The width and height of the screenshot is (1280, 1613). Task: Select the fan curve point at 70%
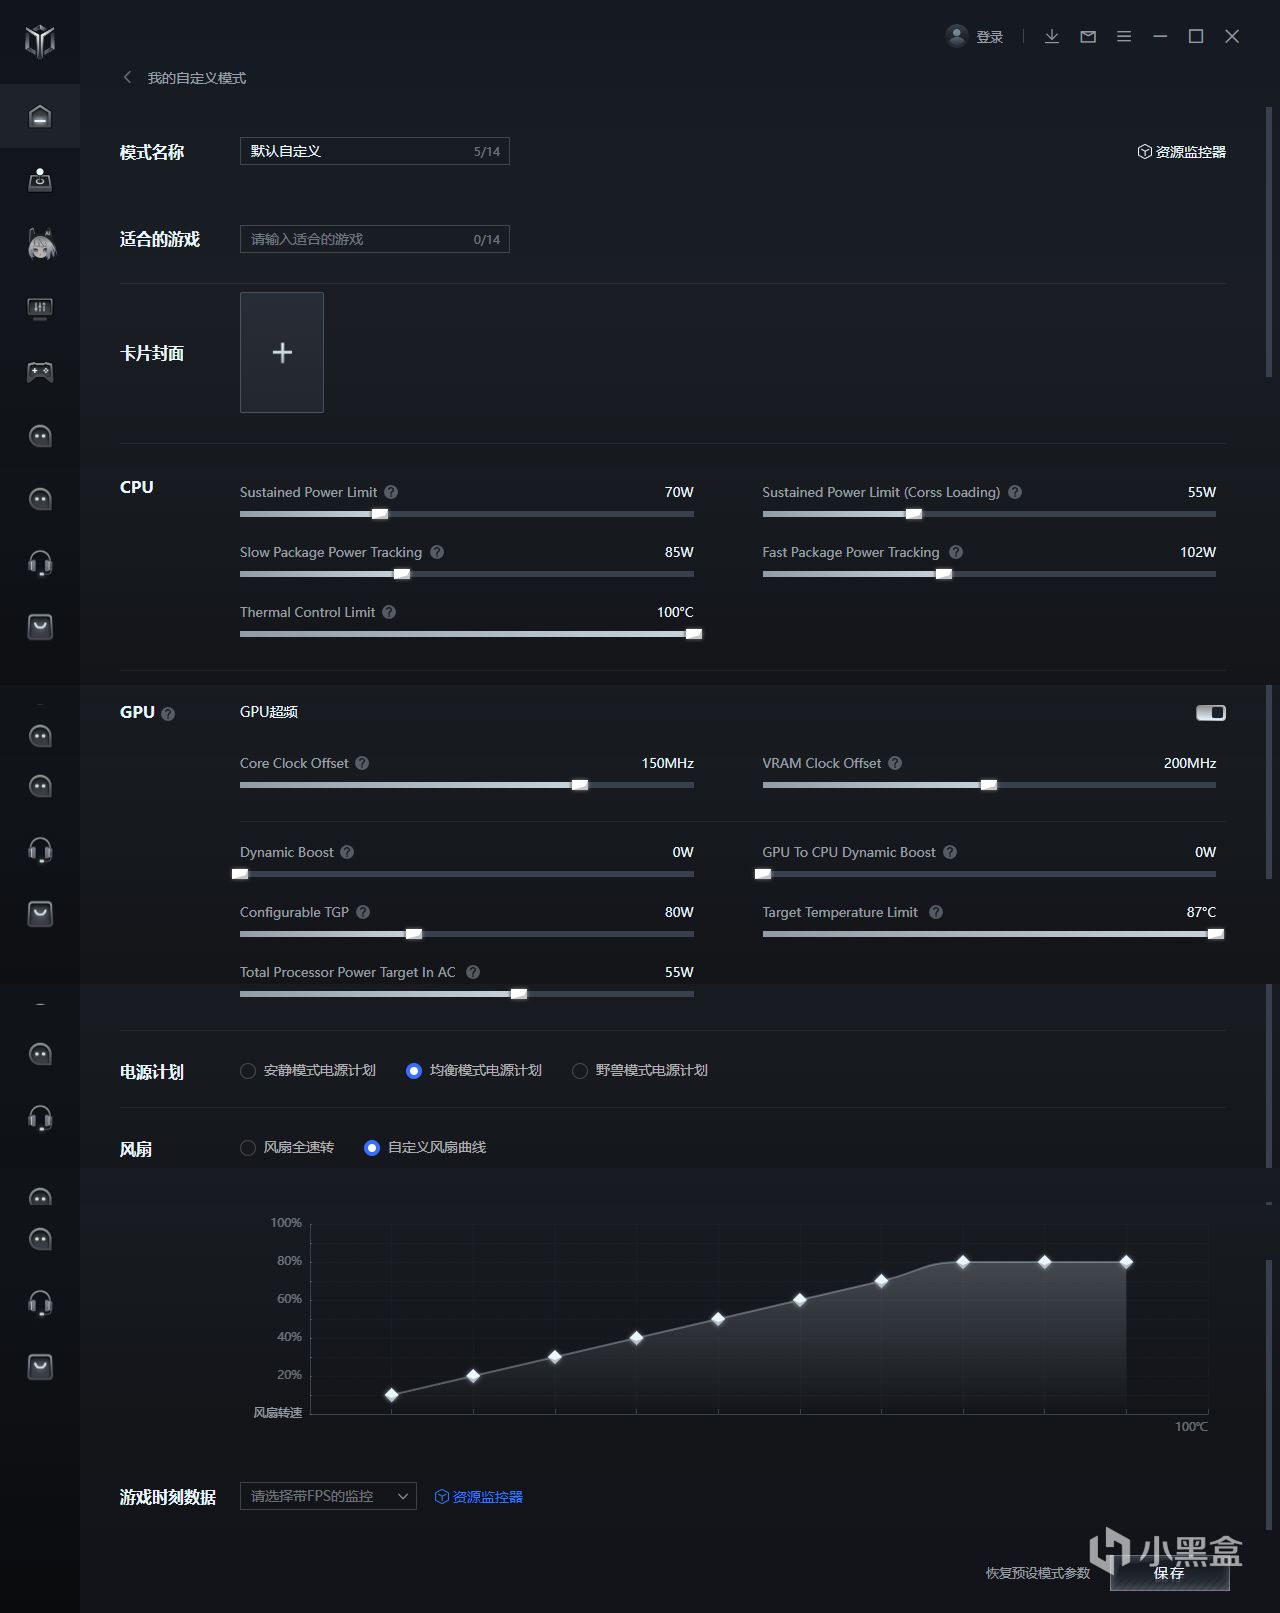[881, 1281]
